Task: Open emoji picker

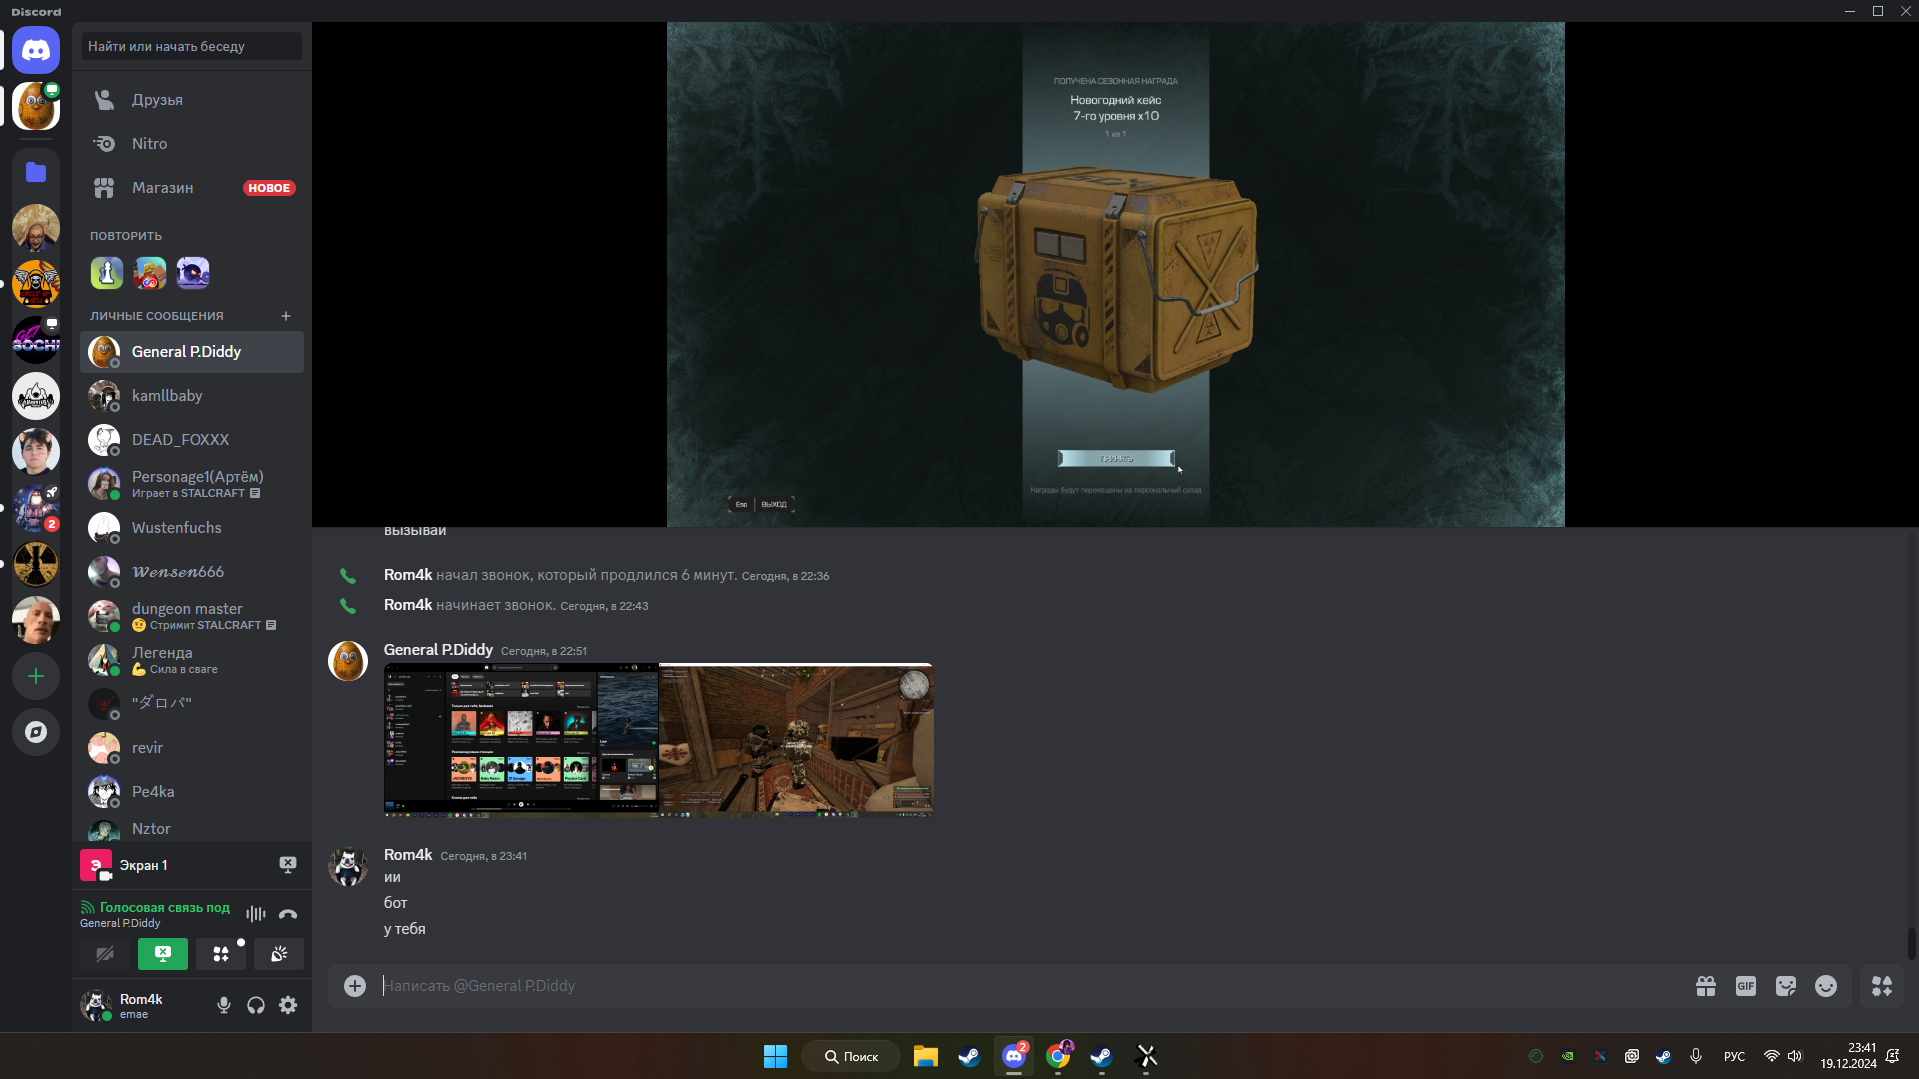Action: [1826, 986]
